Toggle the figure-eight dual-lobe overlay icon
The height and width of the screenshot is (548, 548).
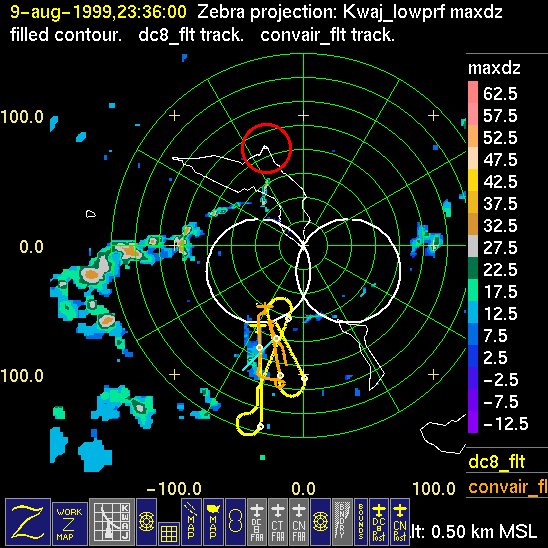click(235, 522)
